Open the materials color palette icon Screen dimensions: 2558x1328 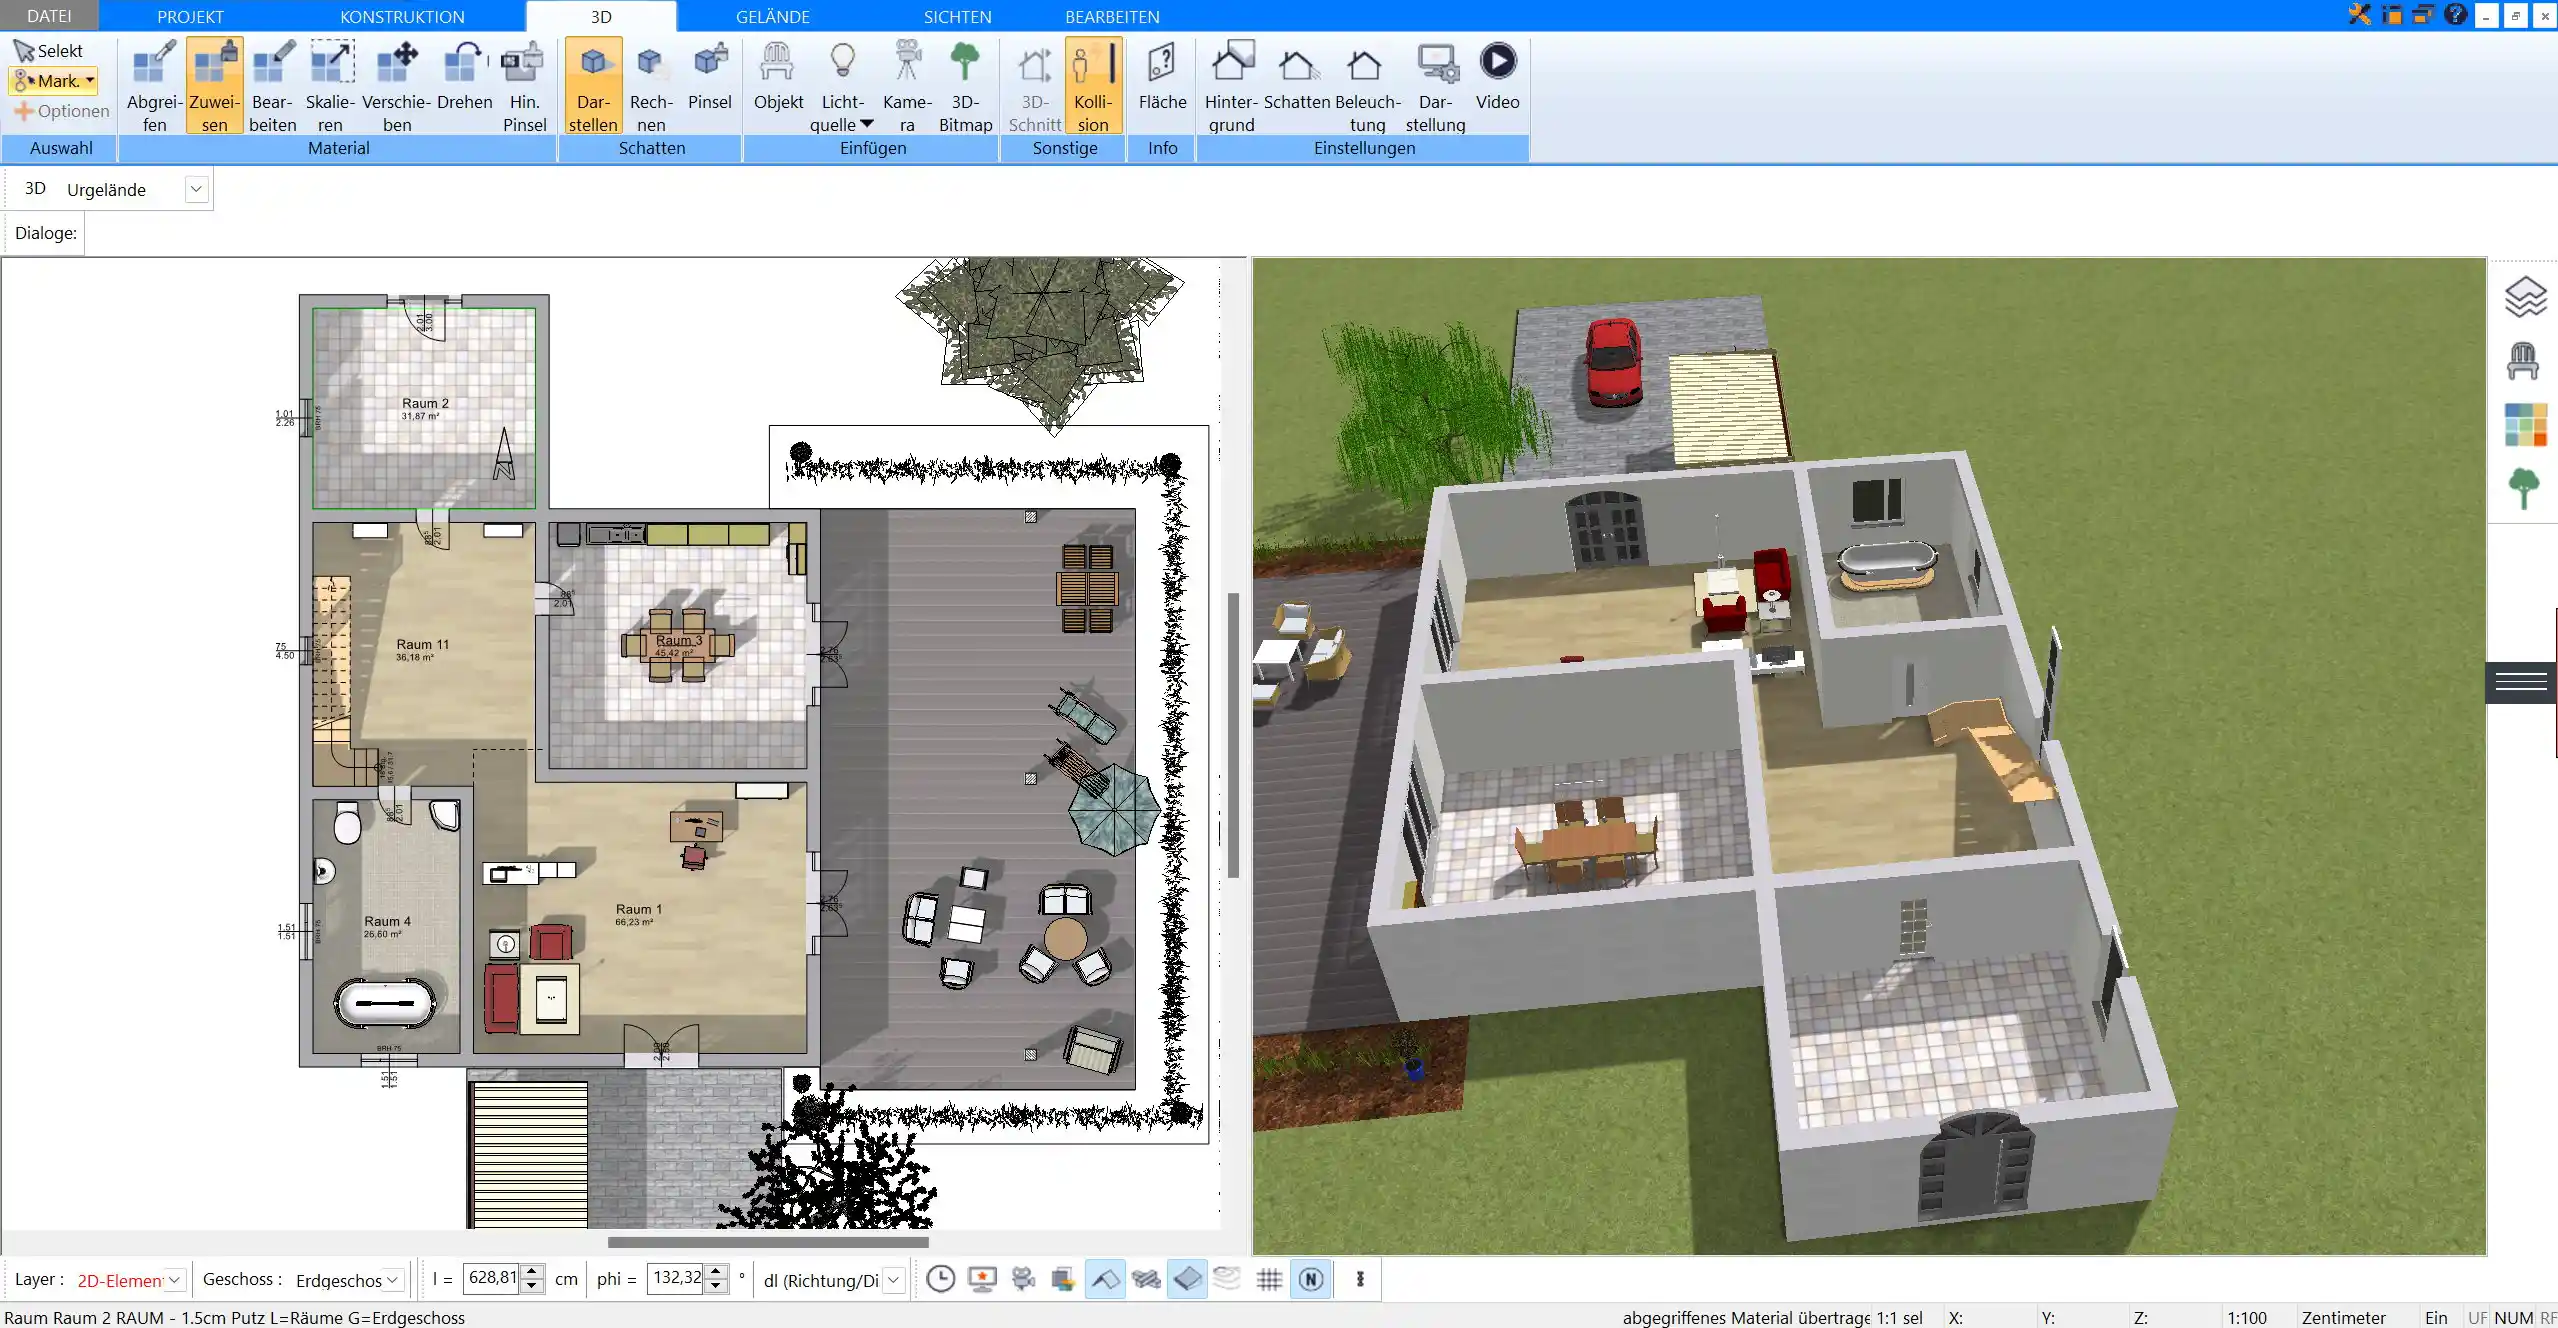pyautogui.click(x=2525, y=425)
